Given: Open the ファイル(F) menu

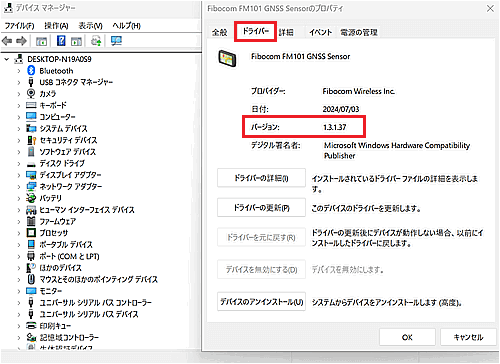Looking at the screenshot, I should [20, 26].
